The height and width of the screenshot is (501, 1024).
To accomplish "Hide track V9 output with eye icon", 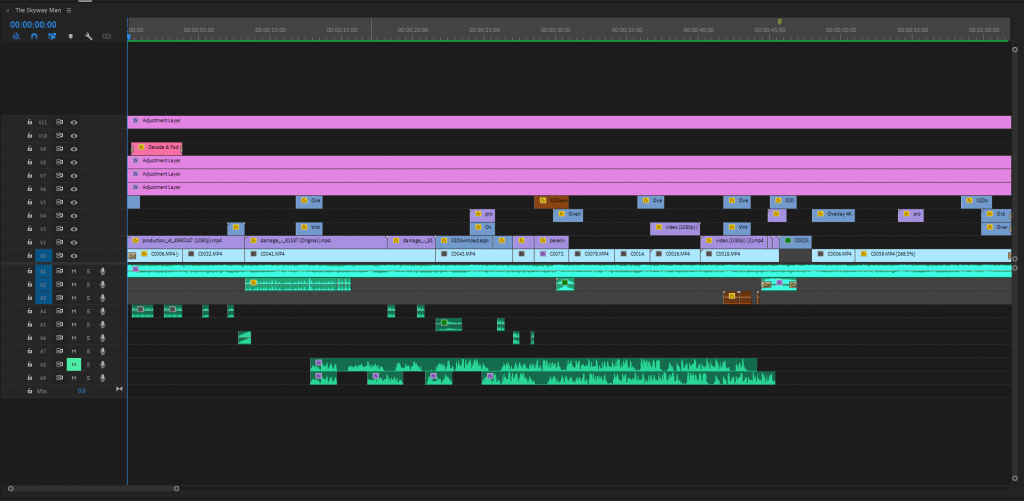I will (73, 148).
